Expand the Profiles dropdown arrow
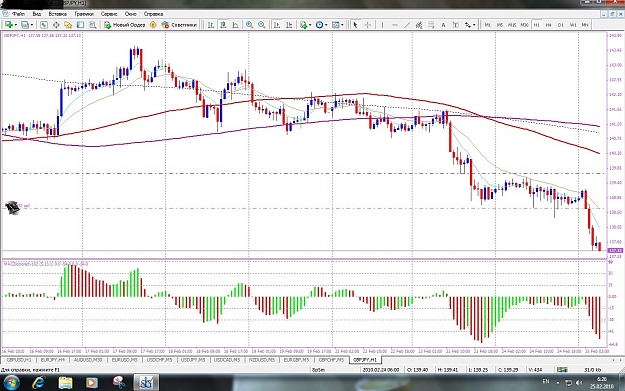Viewport: 625px width, 391px height. (x=32, y=25)
